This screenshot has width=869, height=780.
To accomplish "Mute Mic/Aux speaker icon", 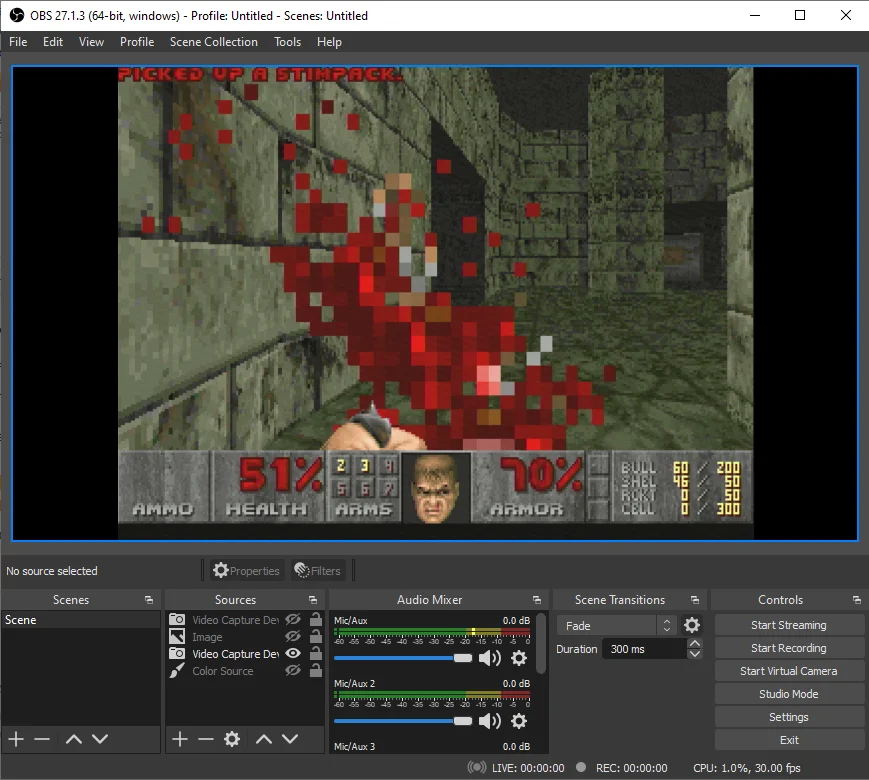I will click(489, 658).
